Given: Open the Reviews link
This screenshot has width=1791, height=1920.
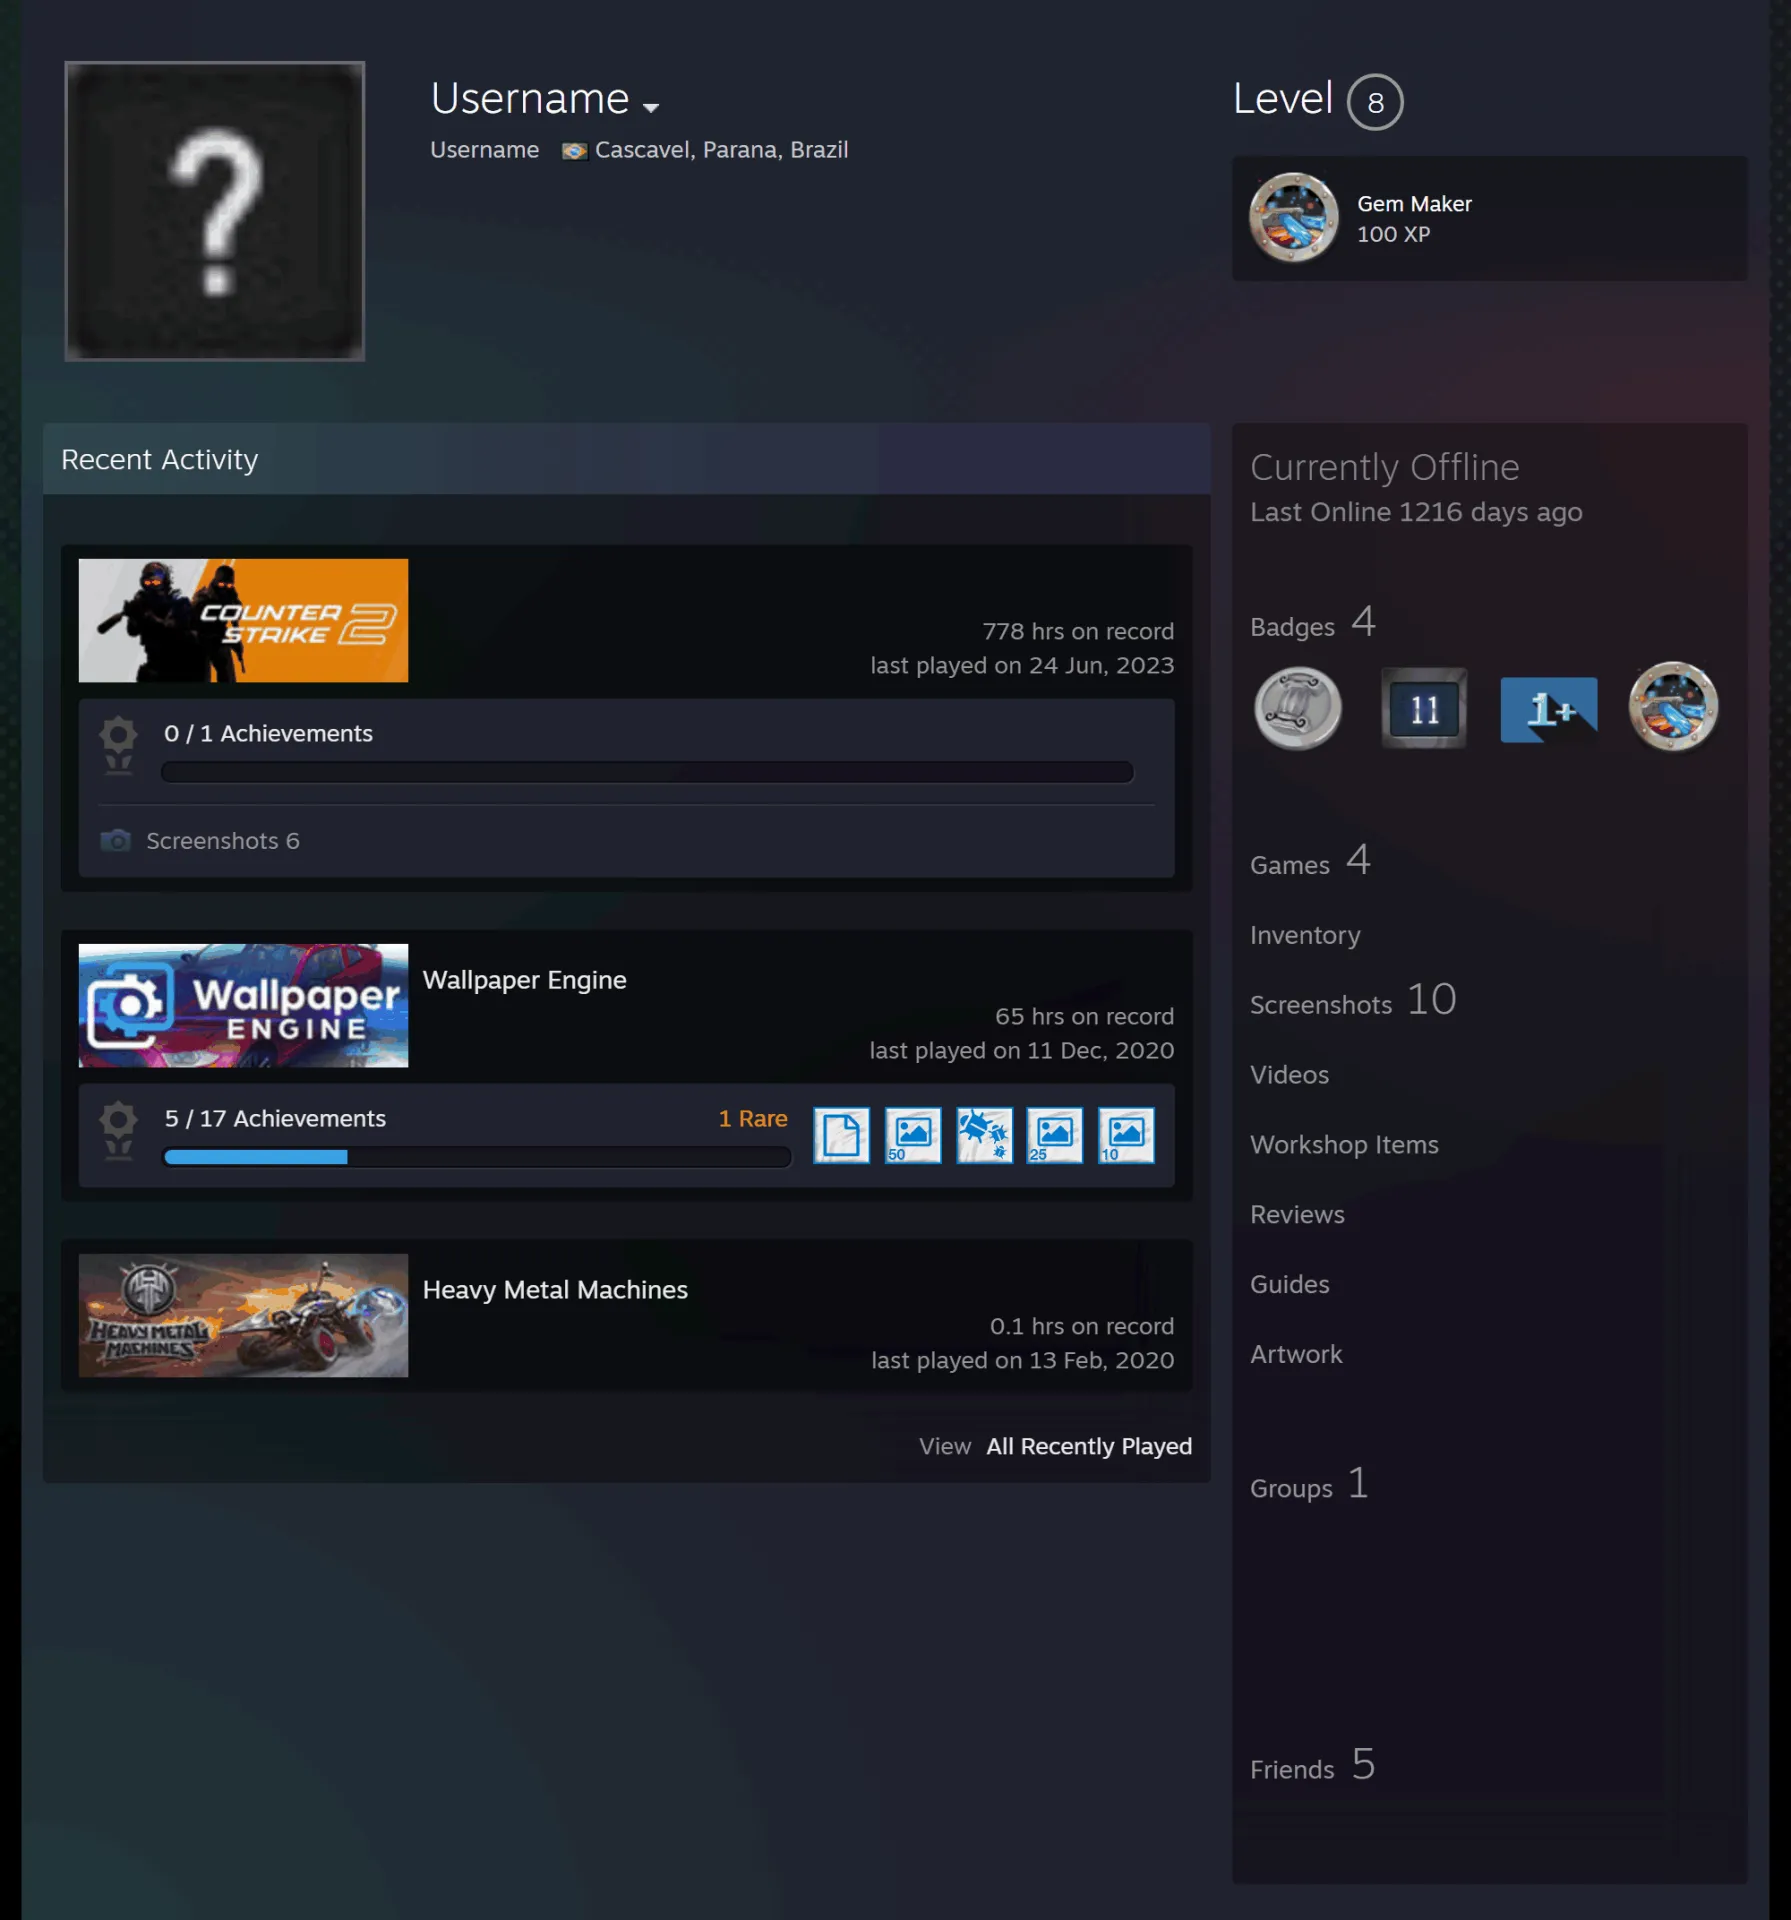Looking at the screenshot, I should click(x=1297, y=1215).
